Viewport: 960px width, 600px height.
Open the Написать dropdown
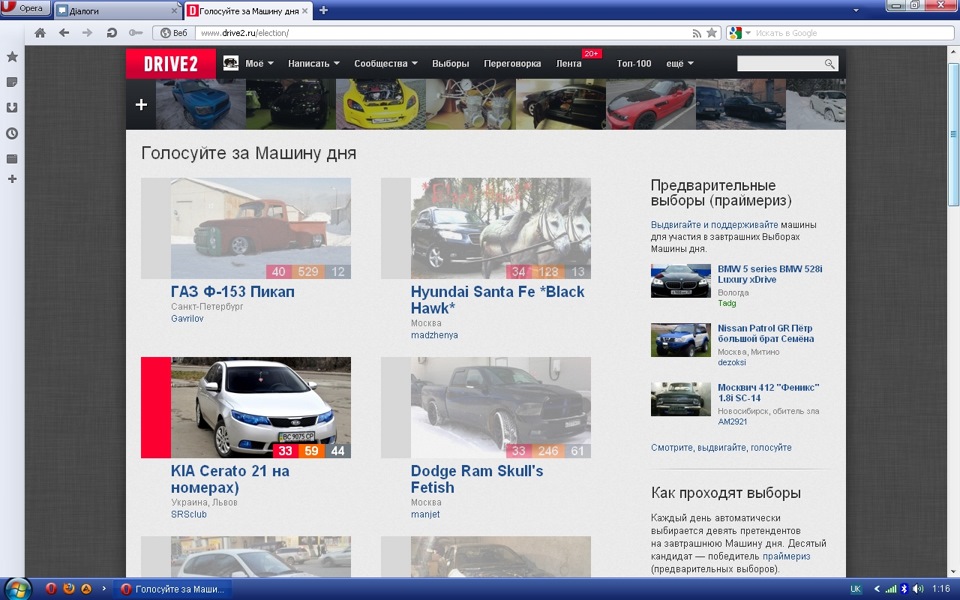[312, 62]
